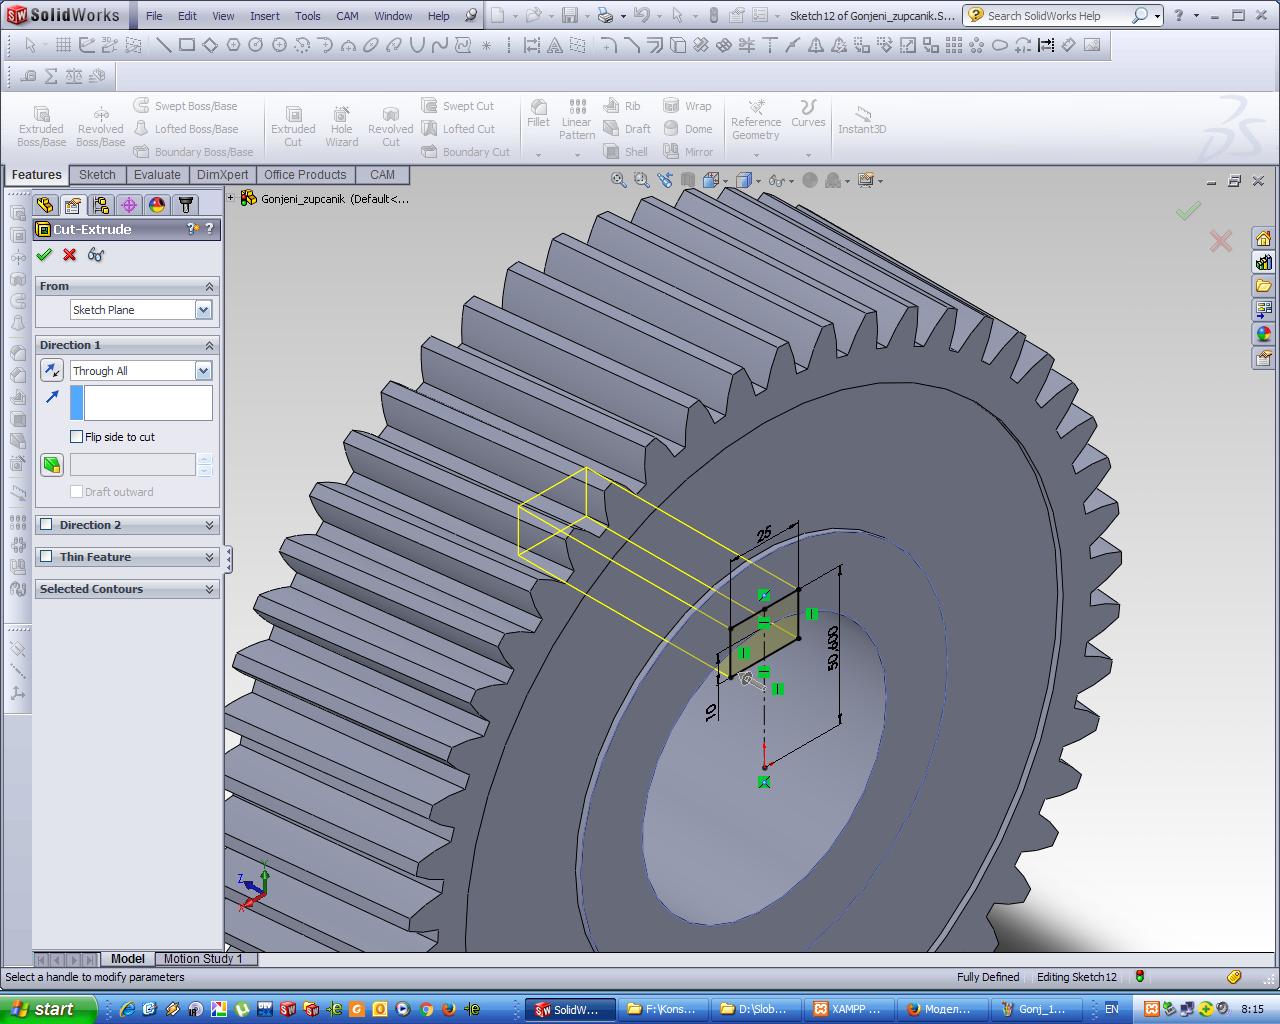Collapse the From section
This screenshot has height=1024, width=1280.
click(x=209, y=286)
